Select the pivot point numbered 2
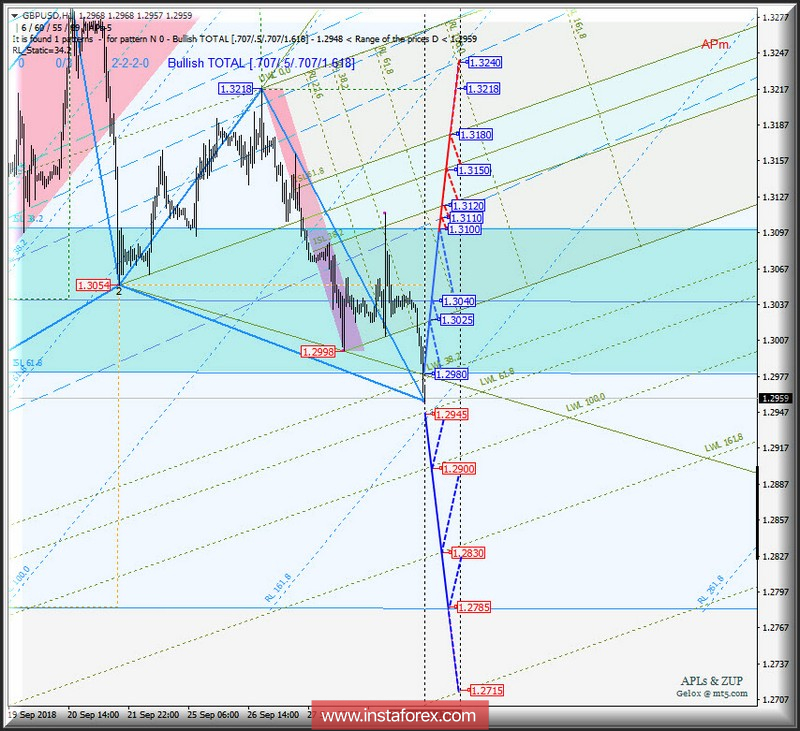The height and width of the screenshot is (731, 800). click(119, 291)
